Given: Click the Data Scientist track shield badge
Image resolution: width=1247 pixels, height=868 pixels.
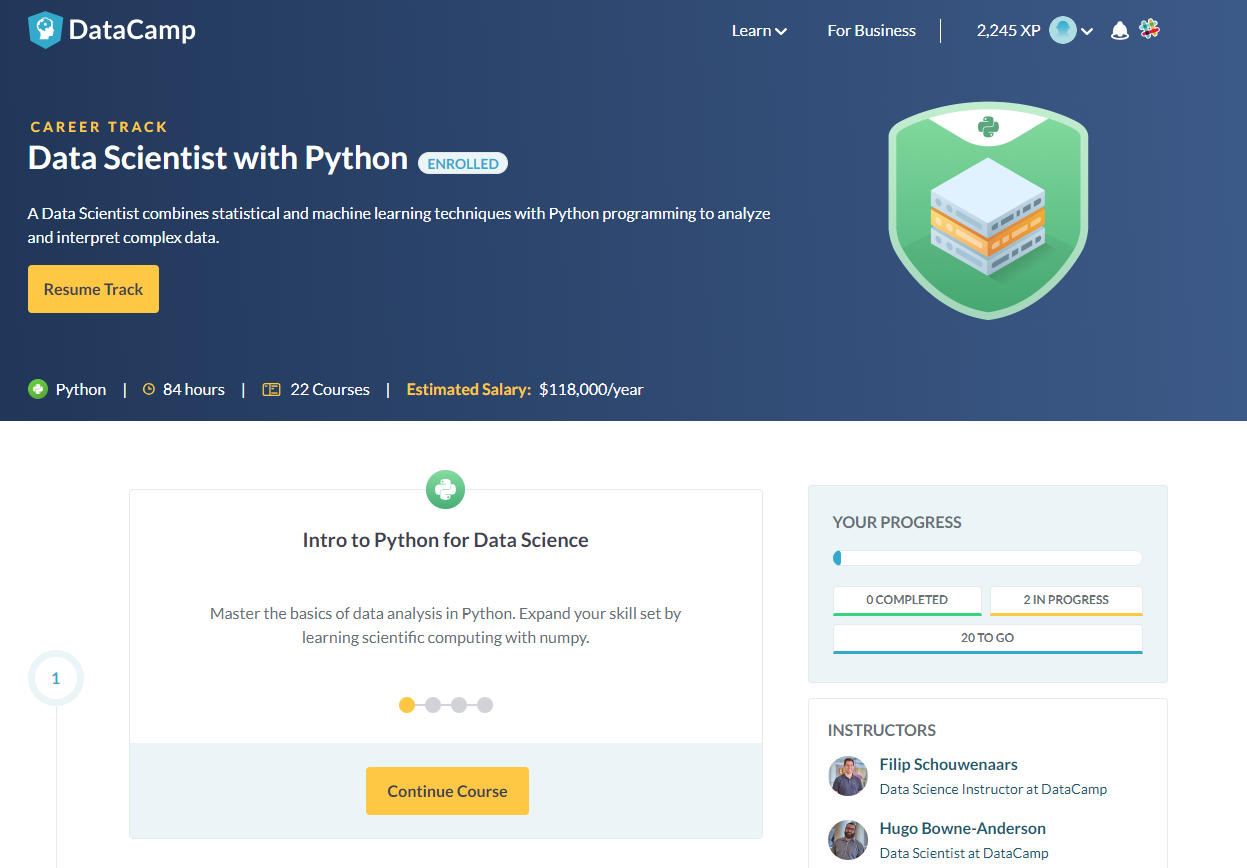Looking at the screenshot, I should (x=988, y=211).
